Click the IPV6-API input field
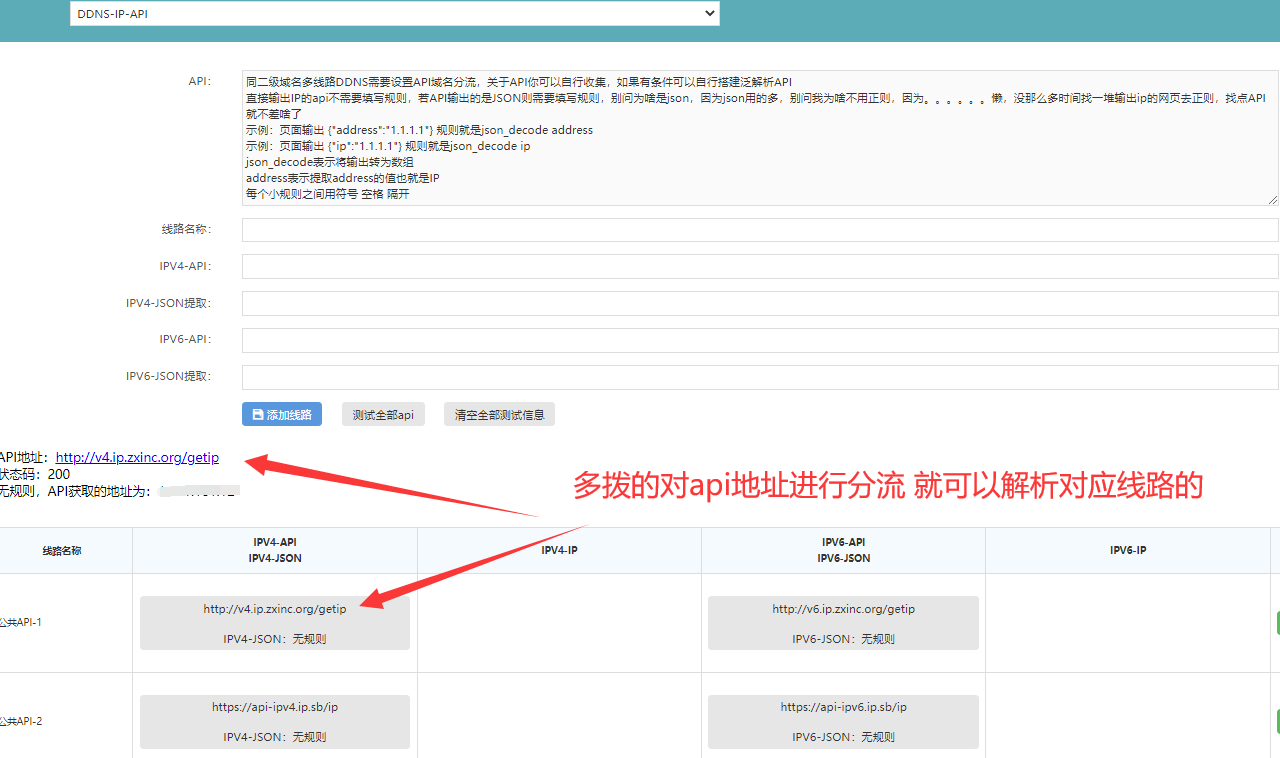This screenshot has height=758, width=1280. click(760, 338)
